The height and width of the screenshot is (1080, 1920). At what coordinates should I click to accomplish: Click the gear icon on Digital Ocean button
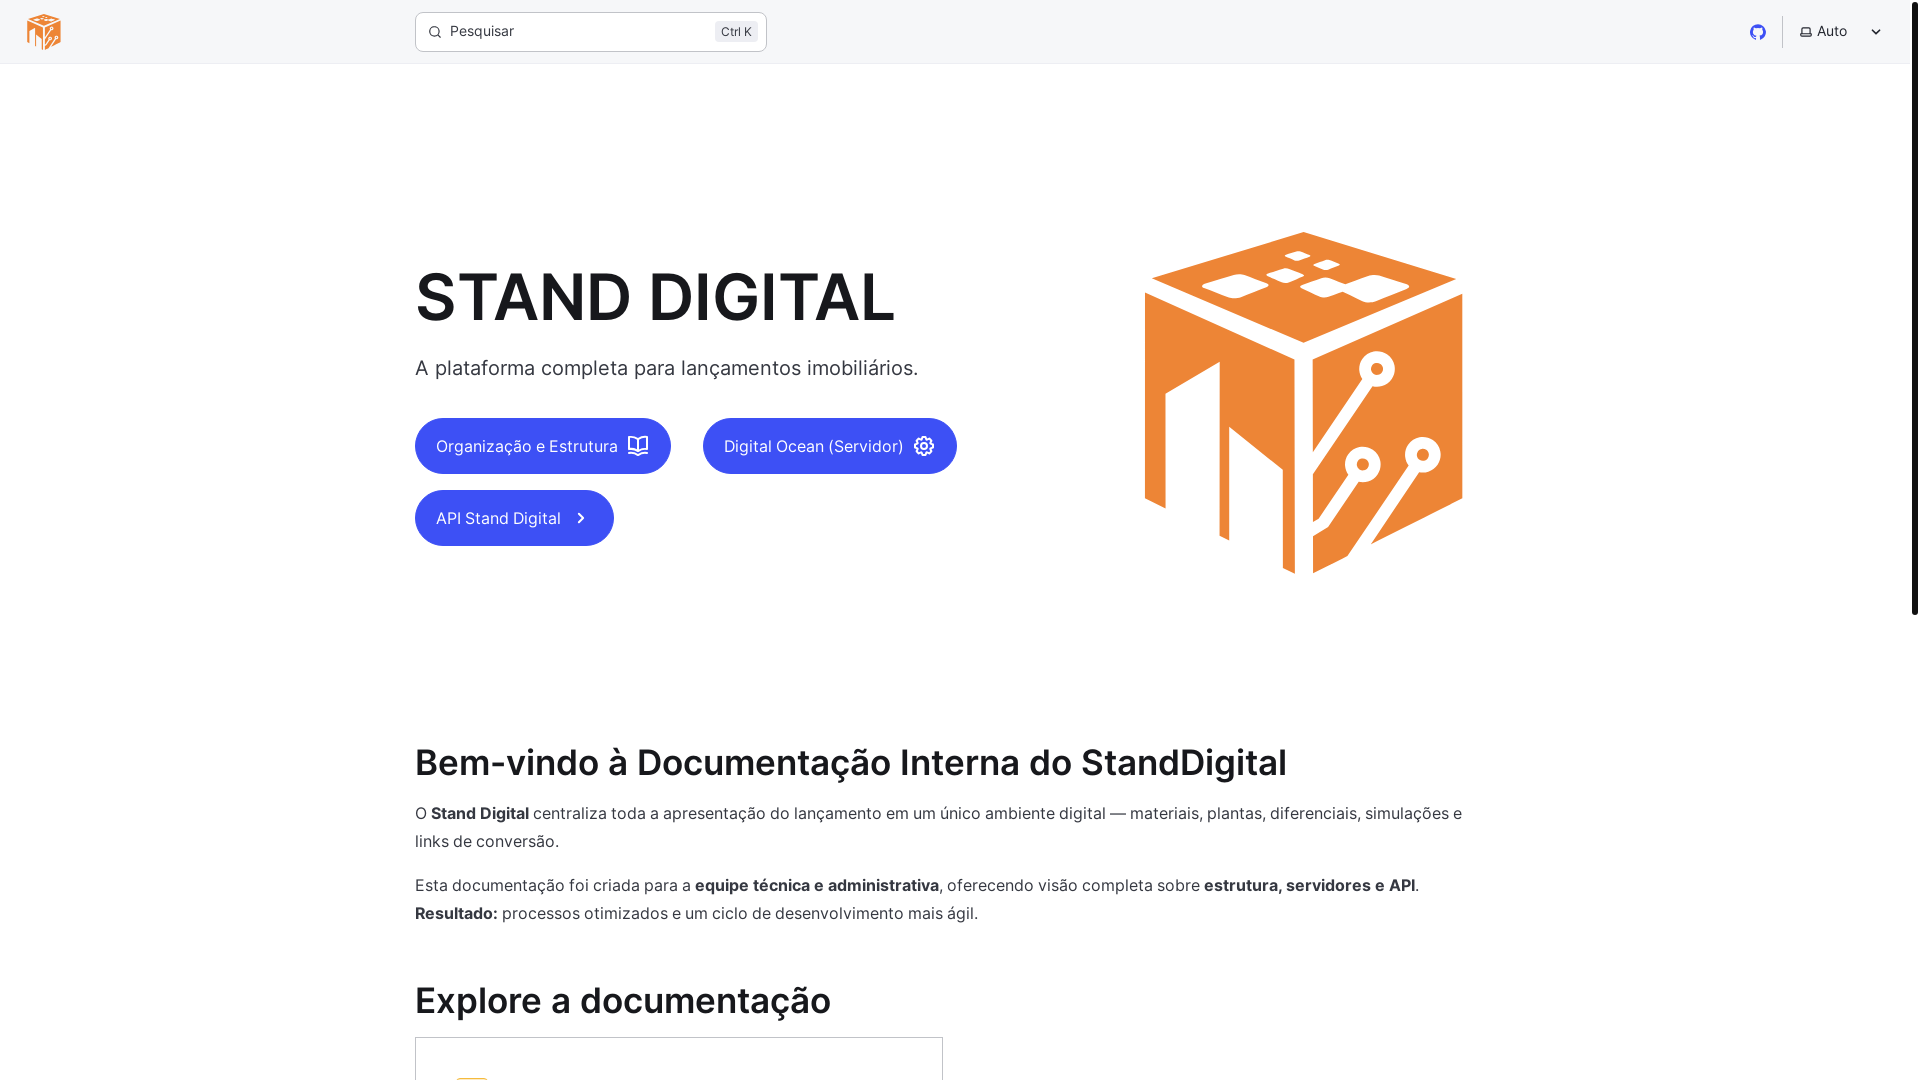[x=924, y=446]
